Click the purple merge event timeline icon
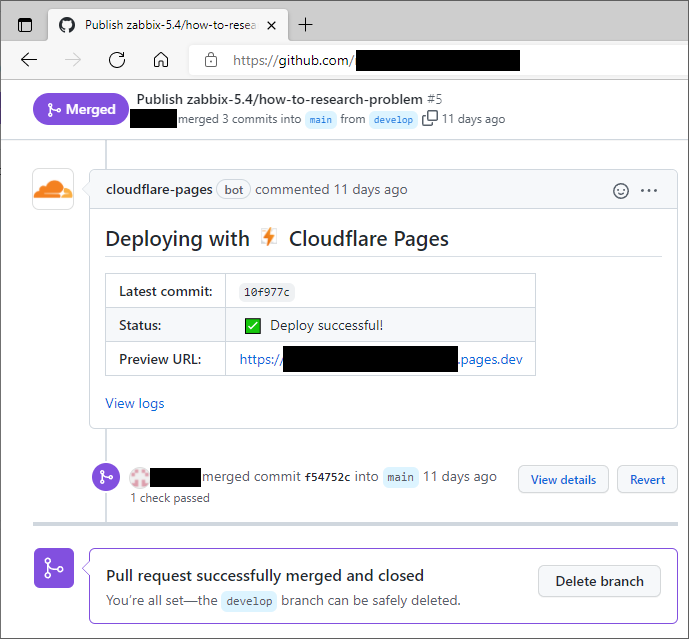Viewport: 689px width, 639px height. [106, 477]
